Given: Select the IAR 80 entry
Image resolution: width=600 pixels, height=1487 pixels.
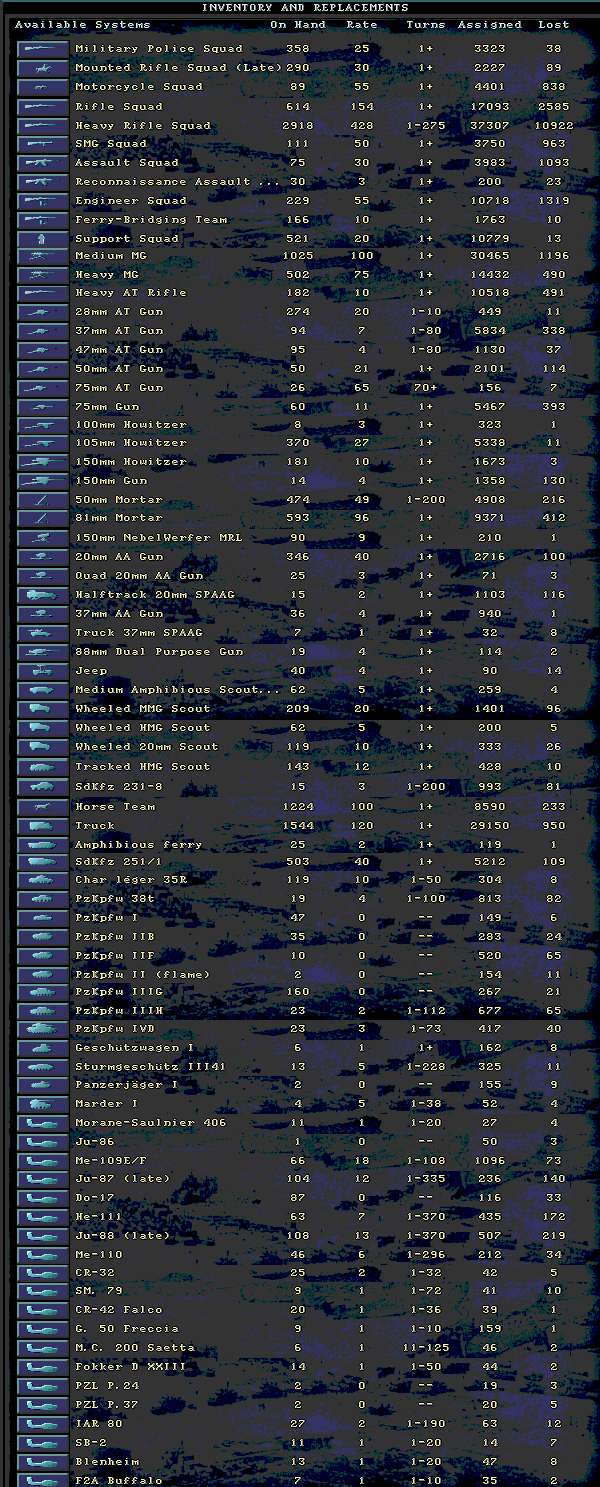Looking at the screenshot, I should (99, 1423).
